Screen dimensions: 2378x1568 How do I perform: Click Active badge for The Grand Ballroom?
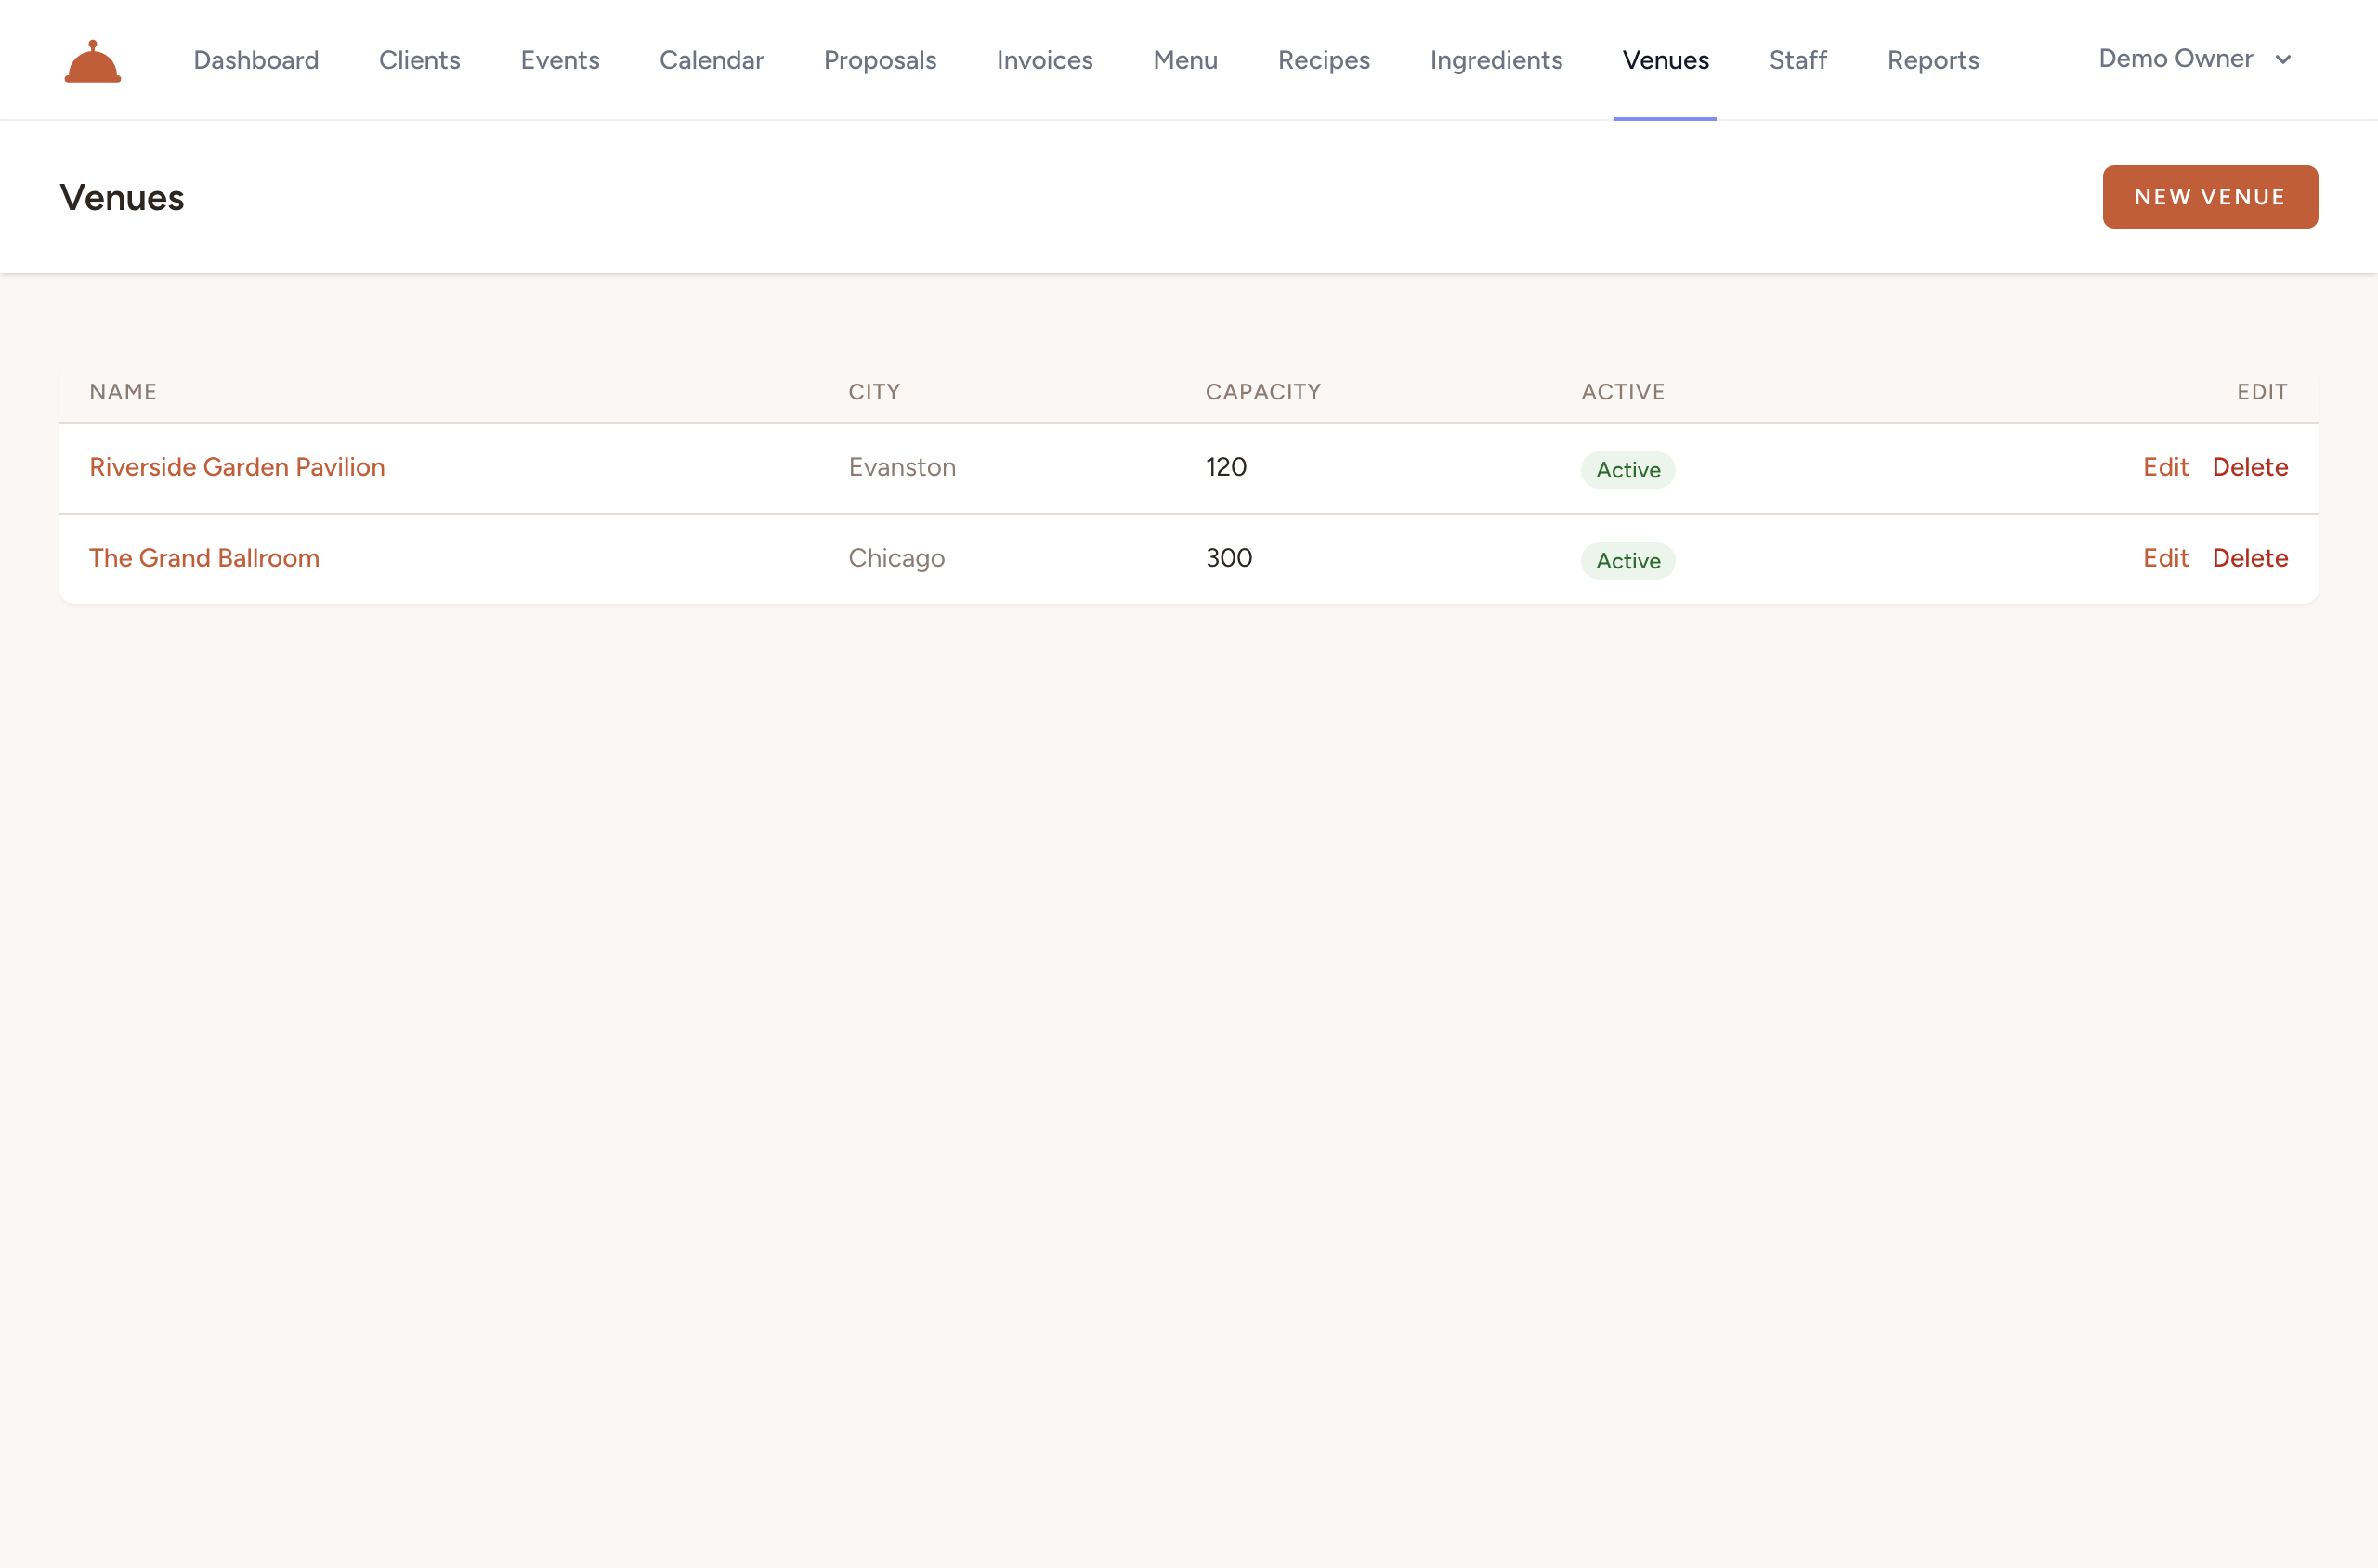[1628, 561]
